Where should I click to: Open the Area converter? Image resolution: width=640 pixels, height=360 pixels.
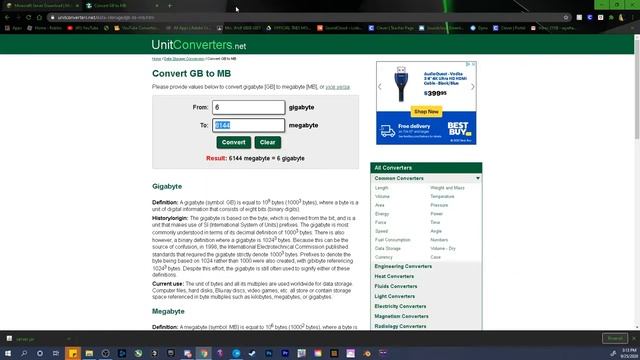click(x=380, y=205)
